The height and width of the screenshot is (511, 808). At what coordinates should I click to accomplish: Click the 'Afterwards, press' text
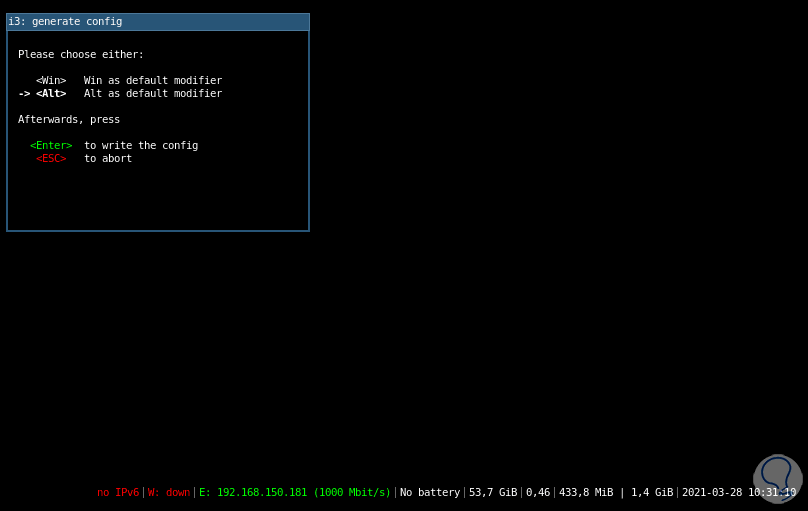(69, 120)
